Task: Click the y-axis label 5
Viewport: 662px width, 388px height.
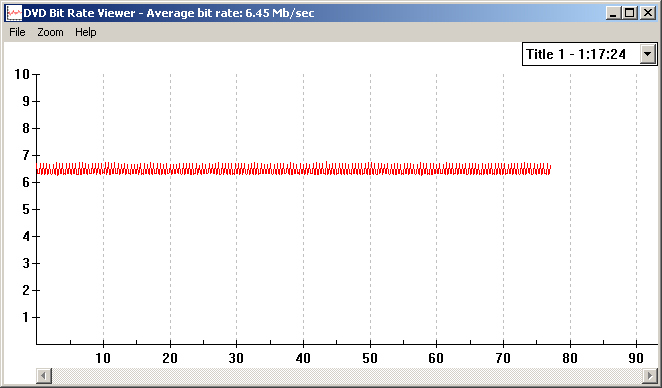Action: 26,209
